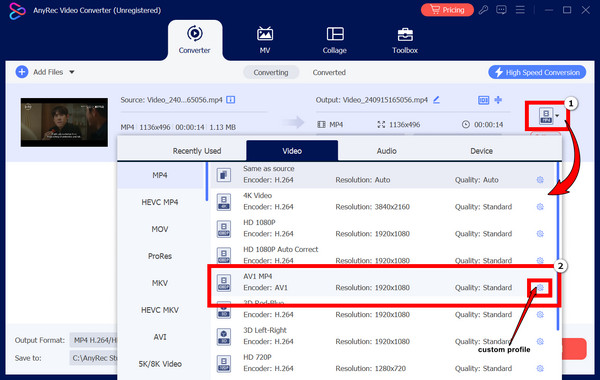Open the feedback chat icon

pos(501,10)
